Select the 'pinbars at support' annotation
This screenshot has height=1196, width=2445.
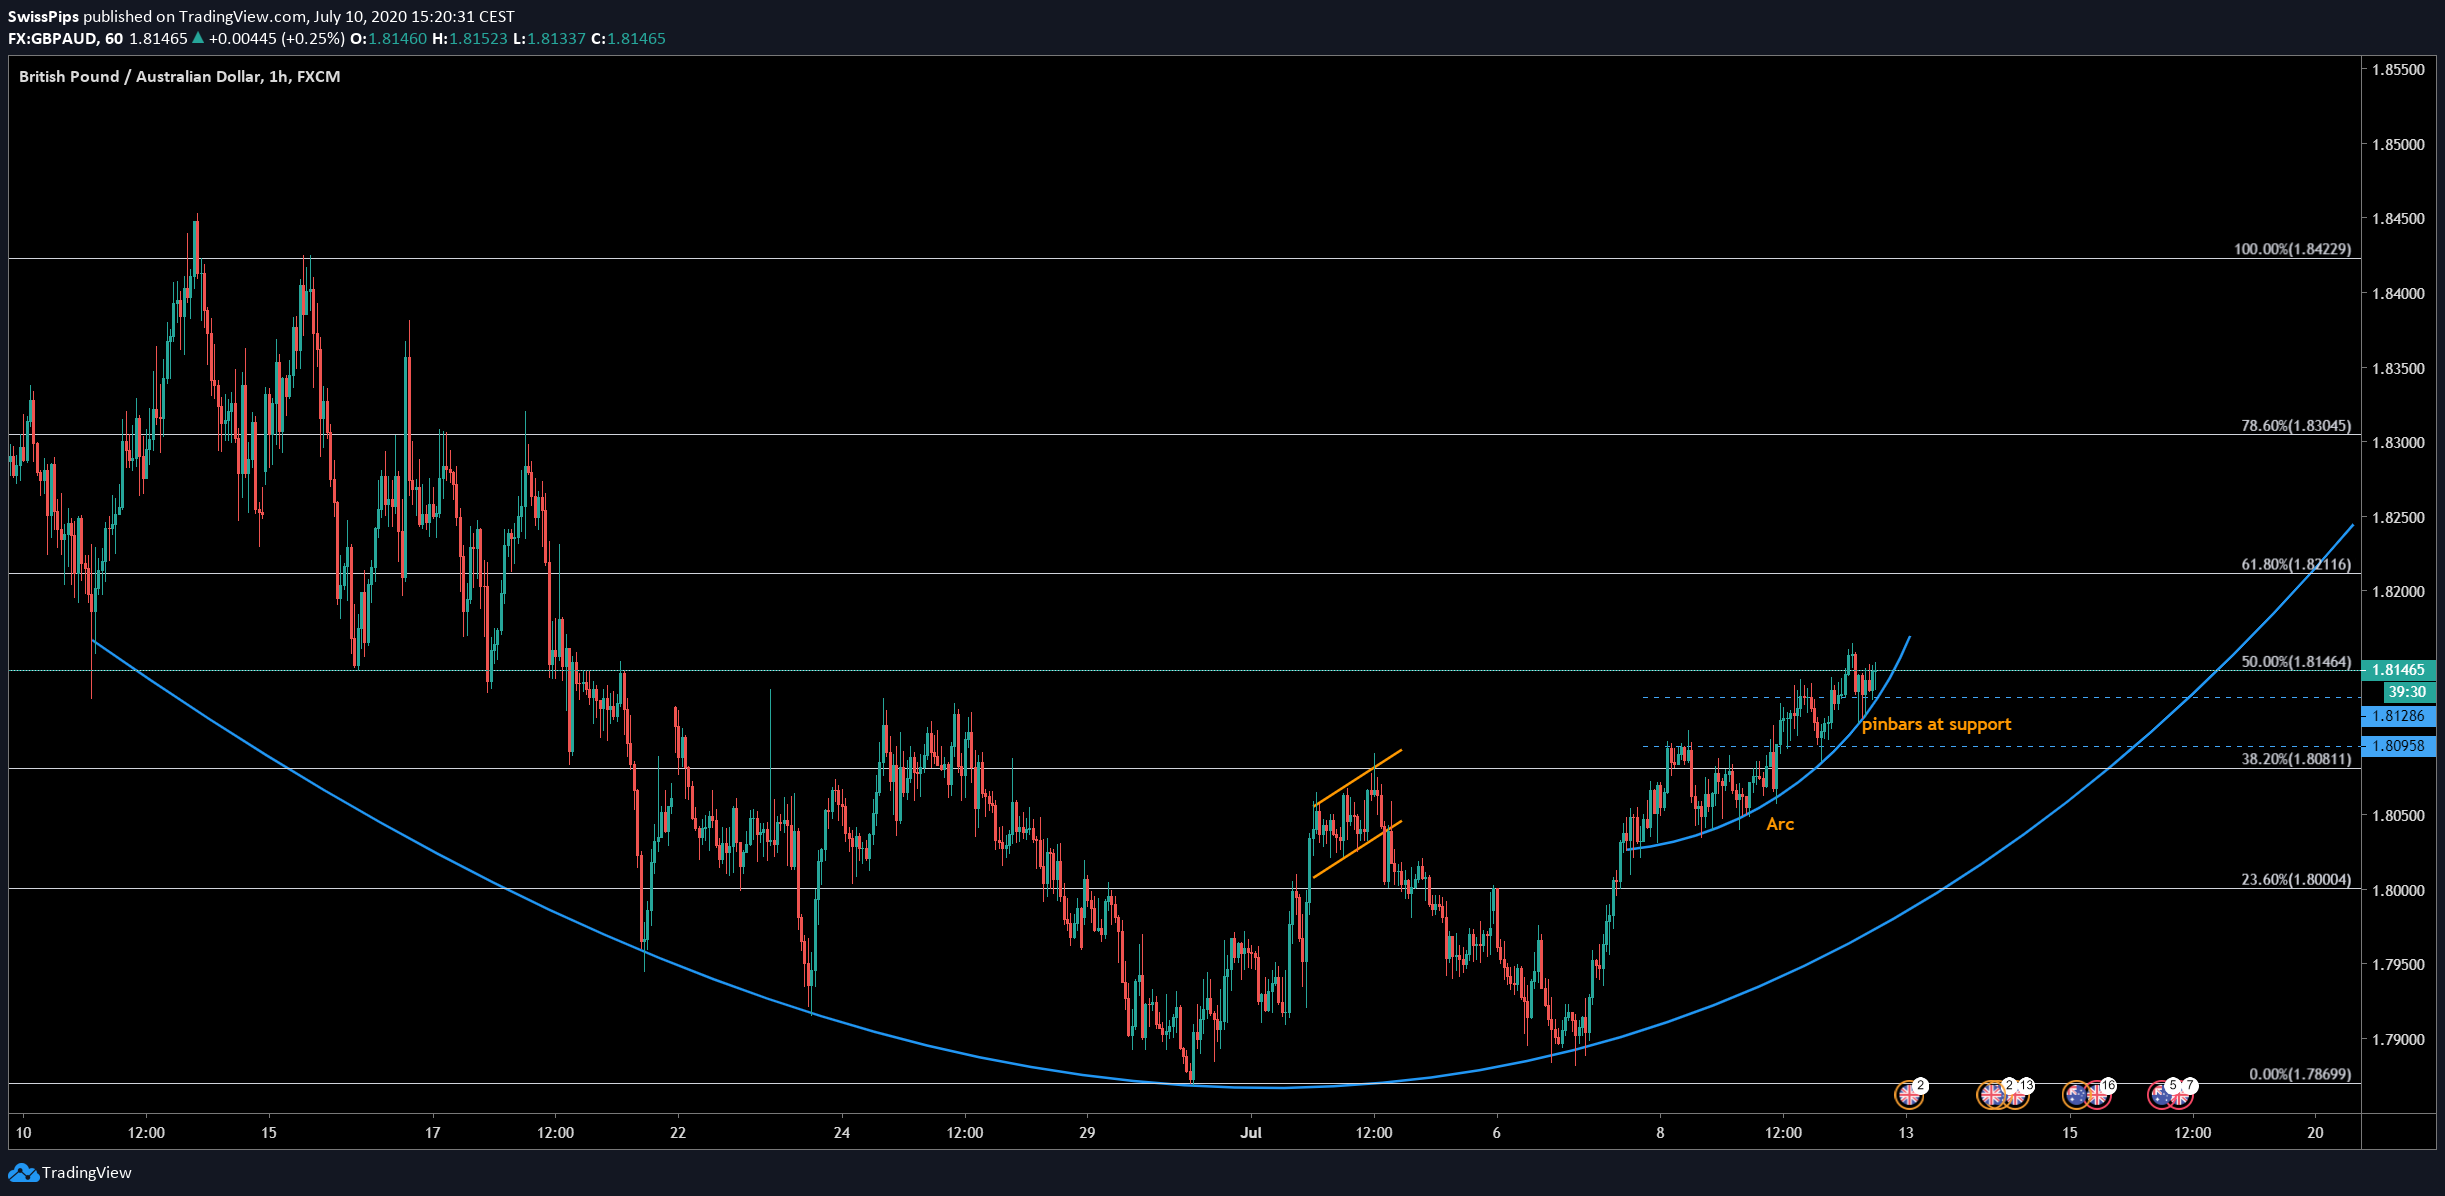(1936, 724)
